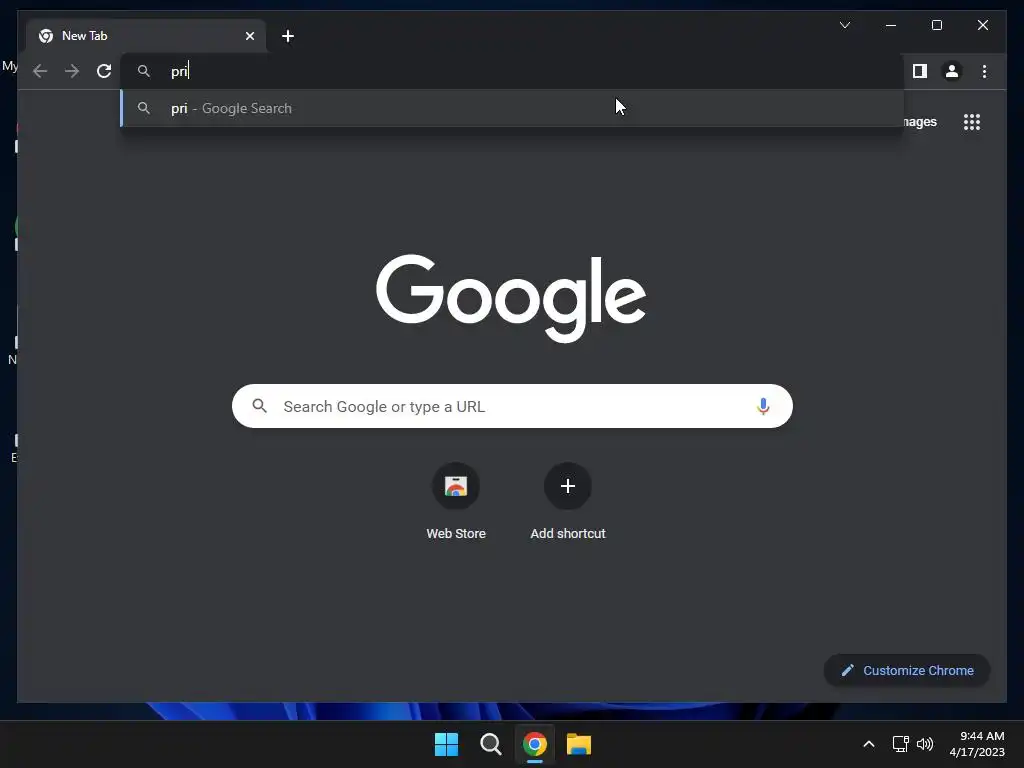Open the Chrome three-dot menu
The height and width of the screenshot is (768, 1024).
984,71
